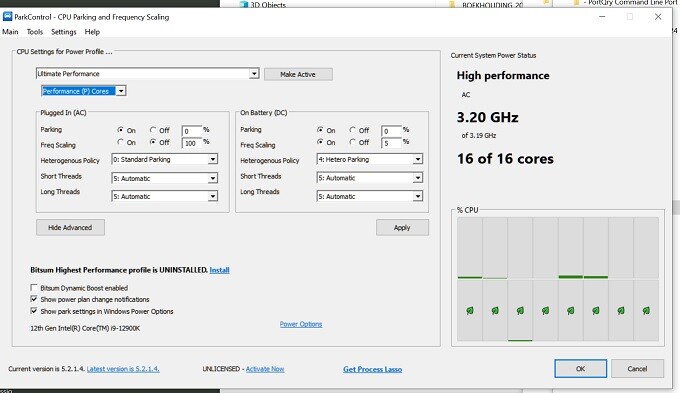680x393 pixels.
Task: Click Install link for Bitsum Highest Performance
Action: click(219, 270)
